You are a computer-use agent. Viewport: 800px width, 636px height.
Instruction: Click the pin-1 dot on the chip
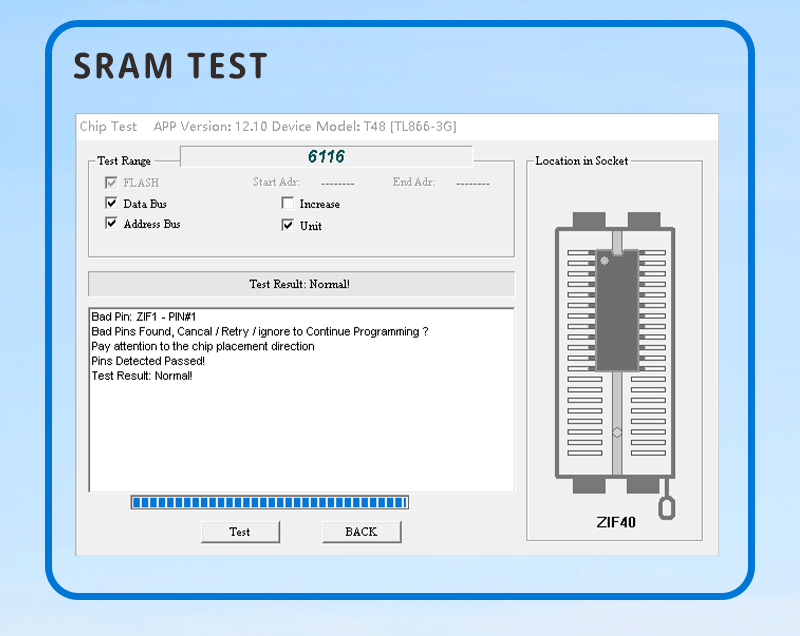pyautogui.click(x=604, y=261)
